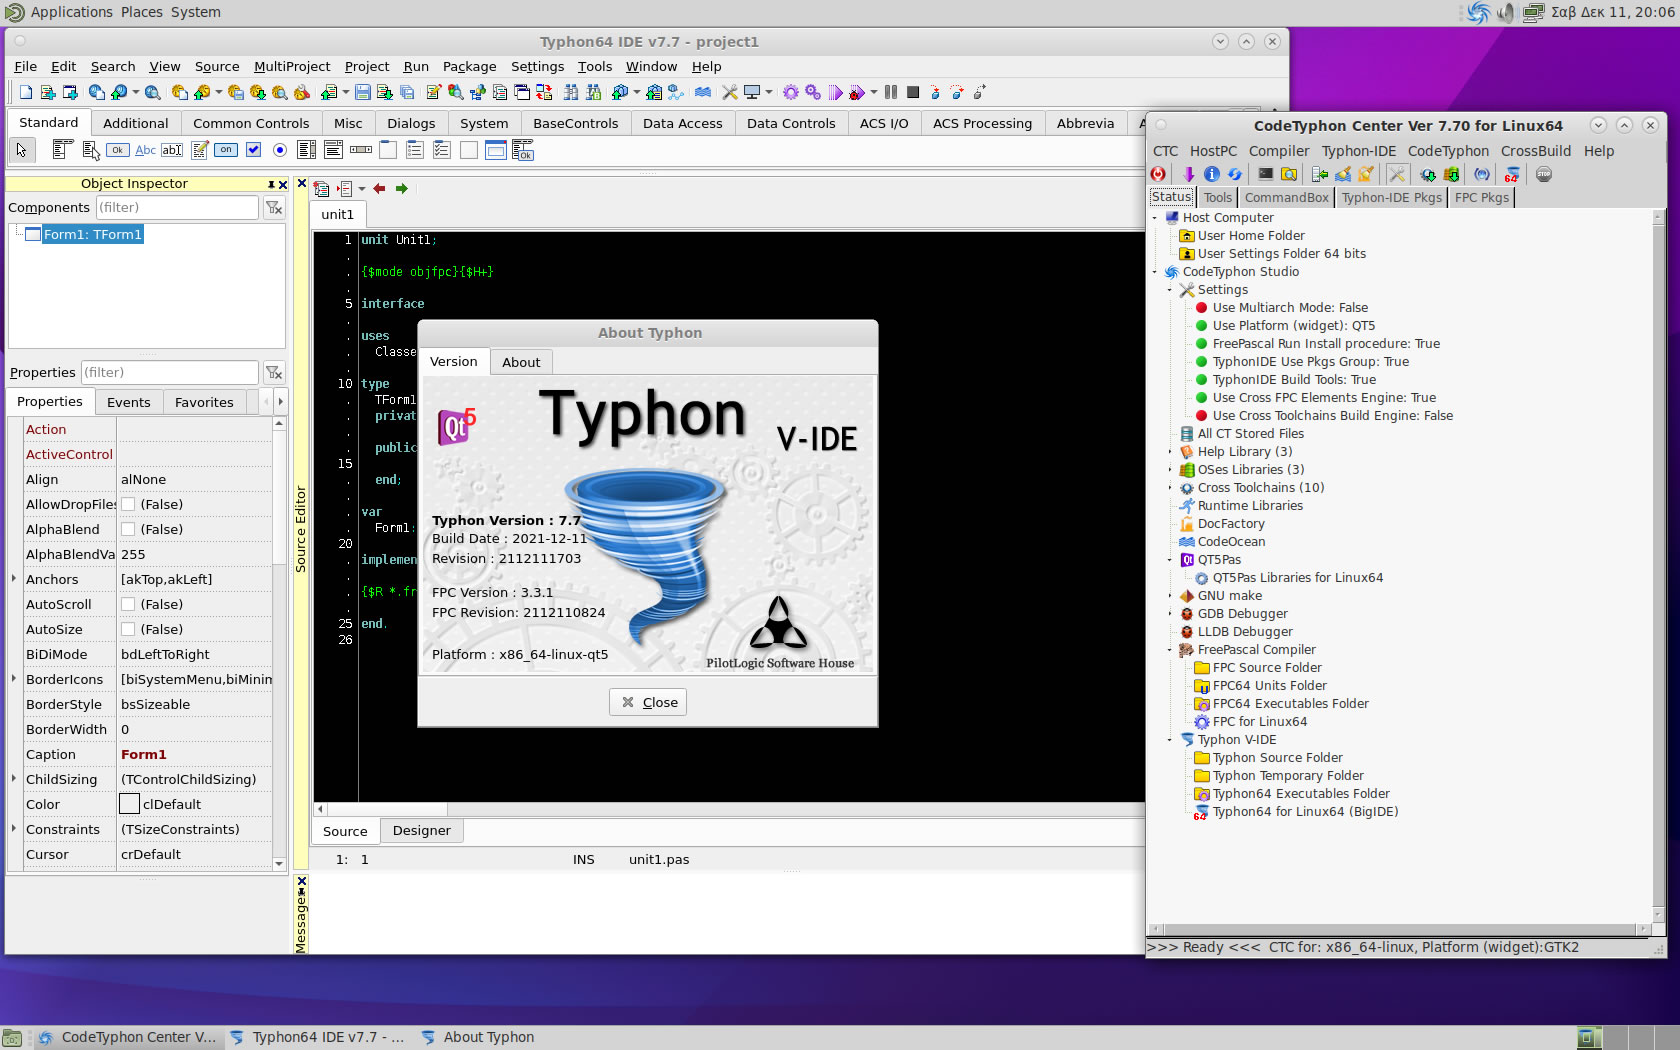
Task: Open the terminal icon in CodeTyphon Center toolbar
Action: [1266, 174]
